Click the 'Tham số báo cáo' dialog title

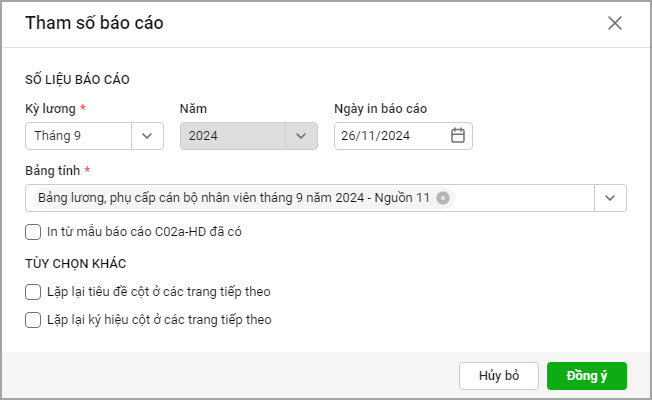(94, 23)
